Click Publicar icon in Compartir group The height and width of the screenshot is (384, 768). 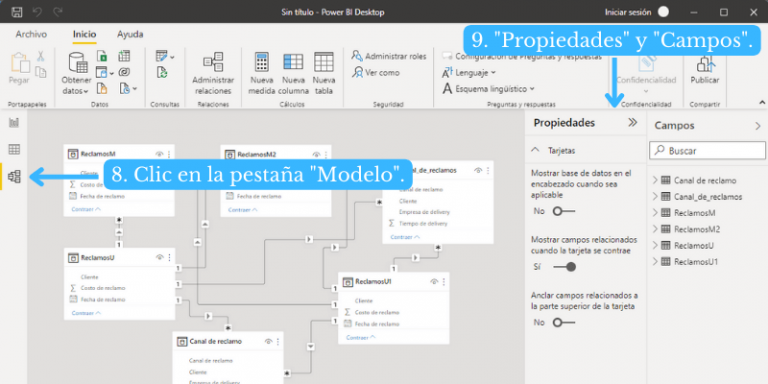[705, 64]
